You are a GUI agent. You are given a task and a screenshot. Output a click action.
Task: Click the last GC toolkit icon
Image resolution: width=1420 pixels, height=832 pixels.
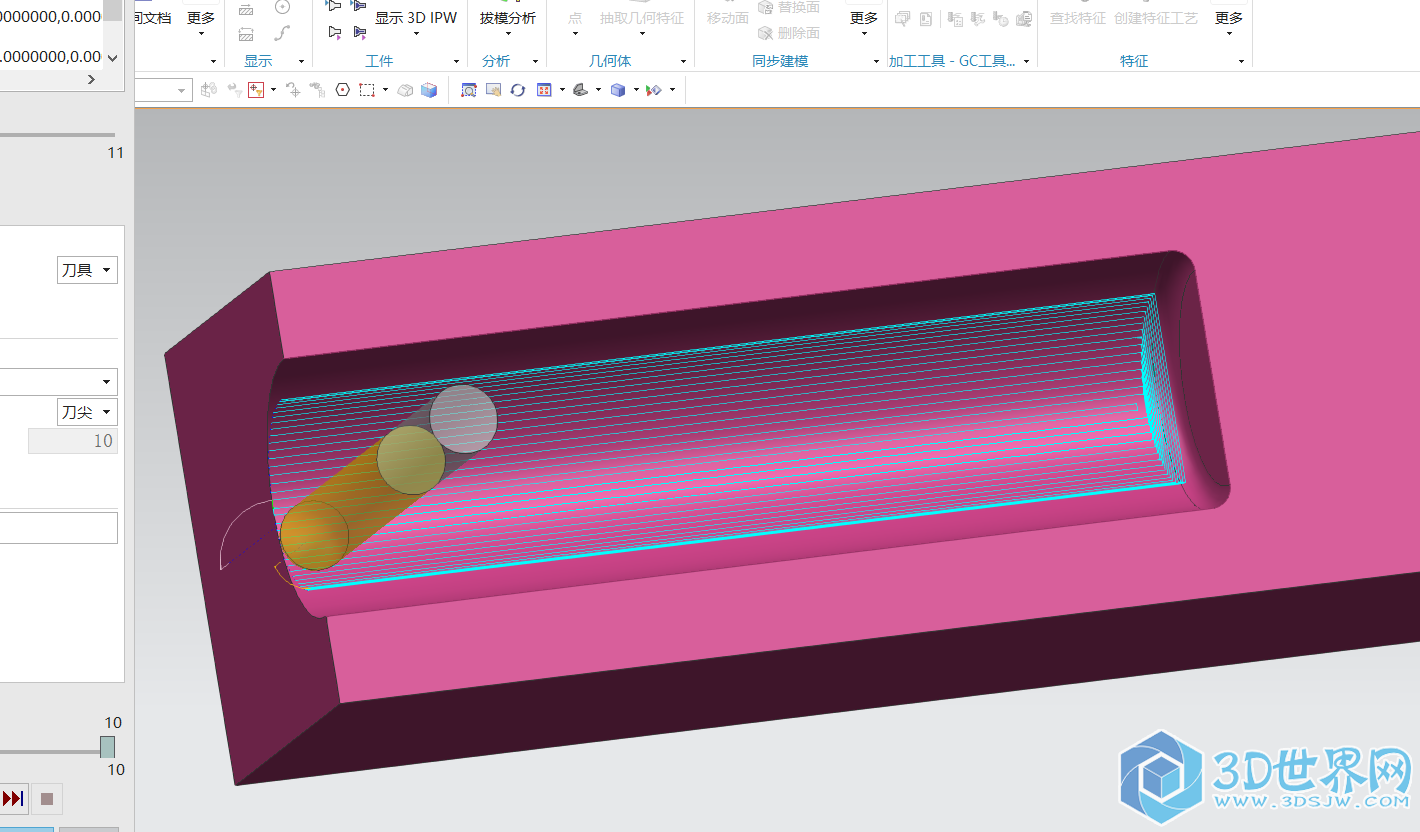pos(1024,19)
